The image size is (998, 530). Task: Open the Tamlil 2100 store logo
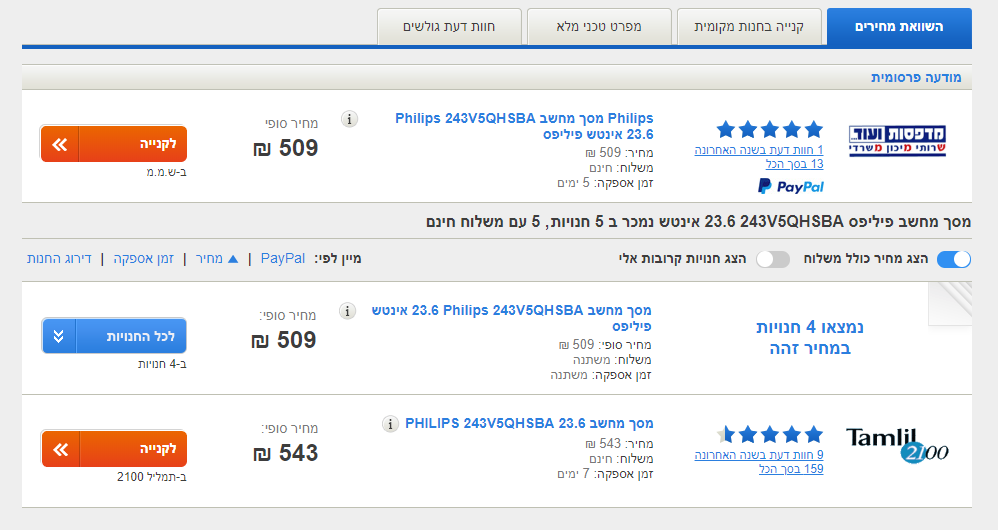pyautogui.click(x=897, y=445)
